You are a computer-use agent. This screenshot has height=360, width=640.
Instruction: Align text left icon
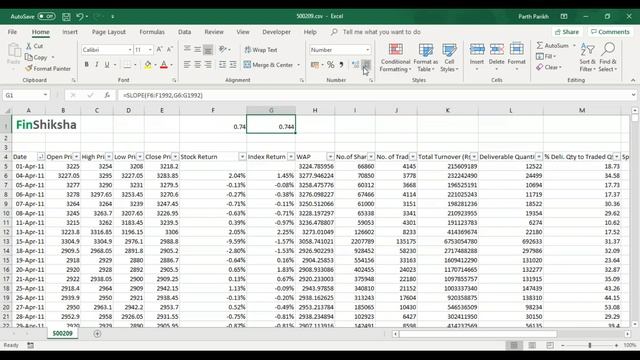coord(187,64)
